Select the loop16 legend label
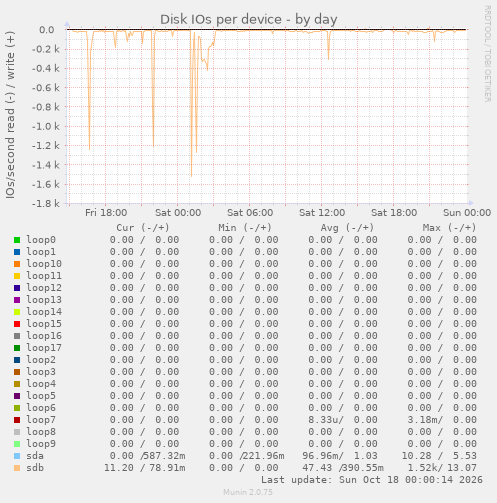The image size is (497, 503). pyautogui.click(x=44, y=336)
